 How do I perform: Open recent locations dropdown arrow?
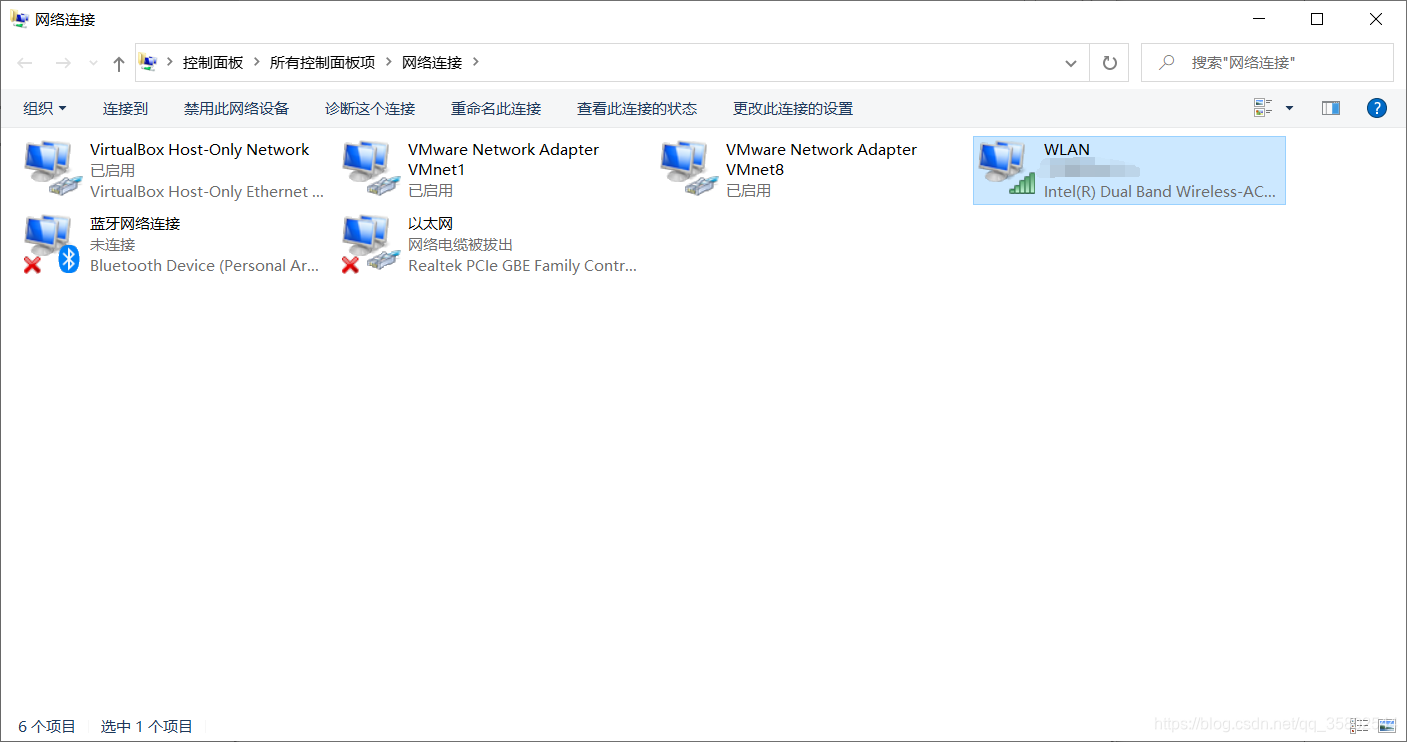click(x=94, y=63)
